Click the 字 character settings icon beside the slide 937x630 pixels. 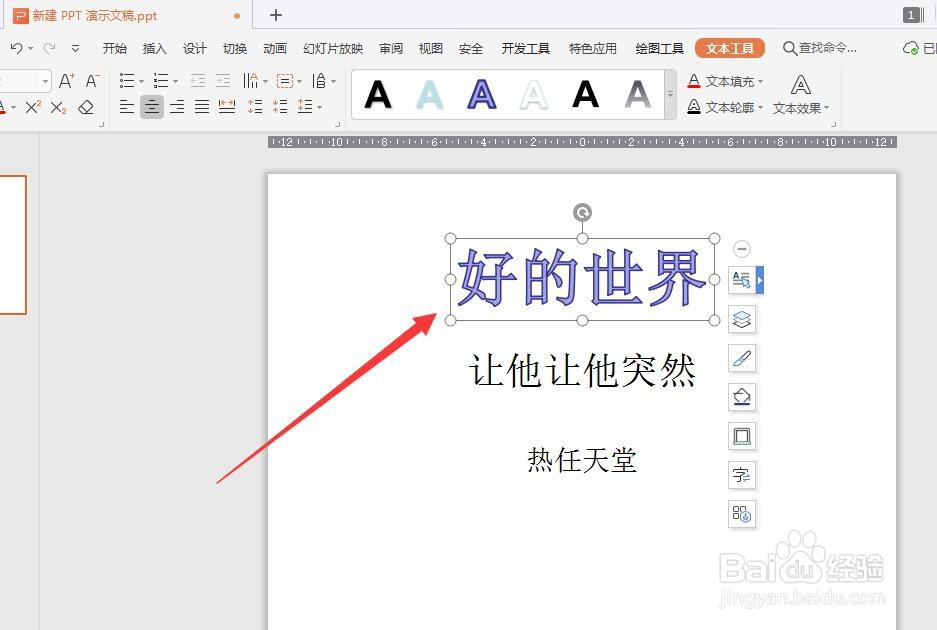point(741,474)
